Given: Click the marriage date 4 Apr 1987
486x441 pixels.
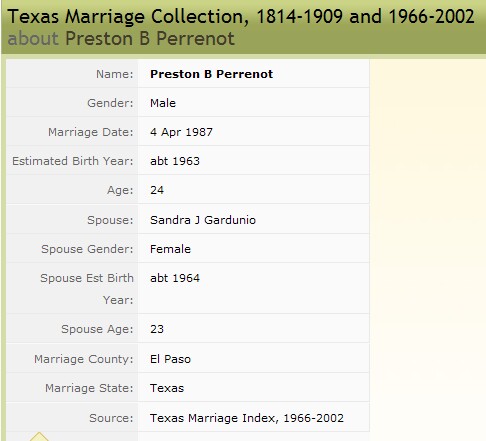Looking at the screenshot, I should (181, 132).
